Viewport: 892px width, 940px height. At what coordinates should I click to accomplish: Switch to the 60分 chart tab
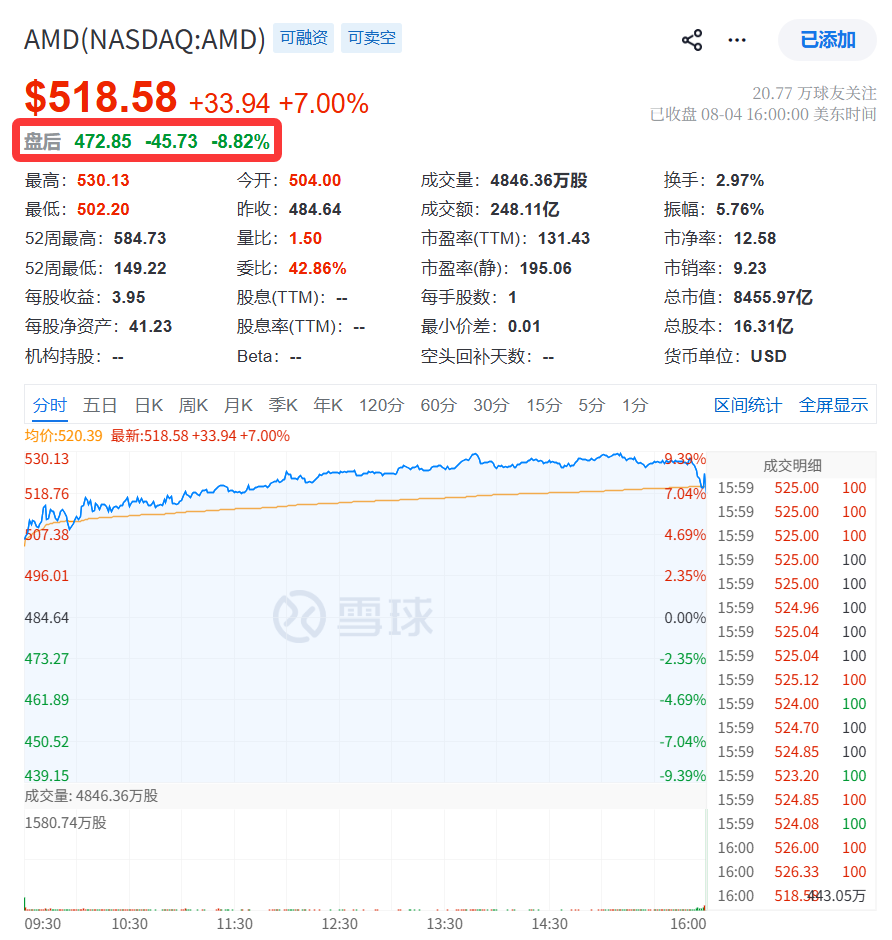tap(438, 405)
